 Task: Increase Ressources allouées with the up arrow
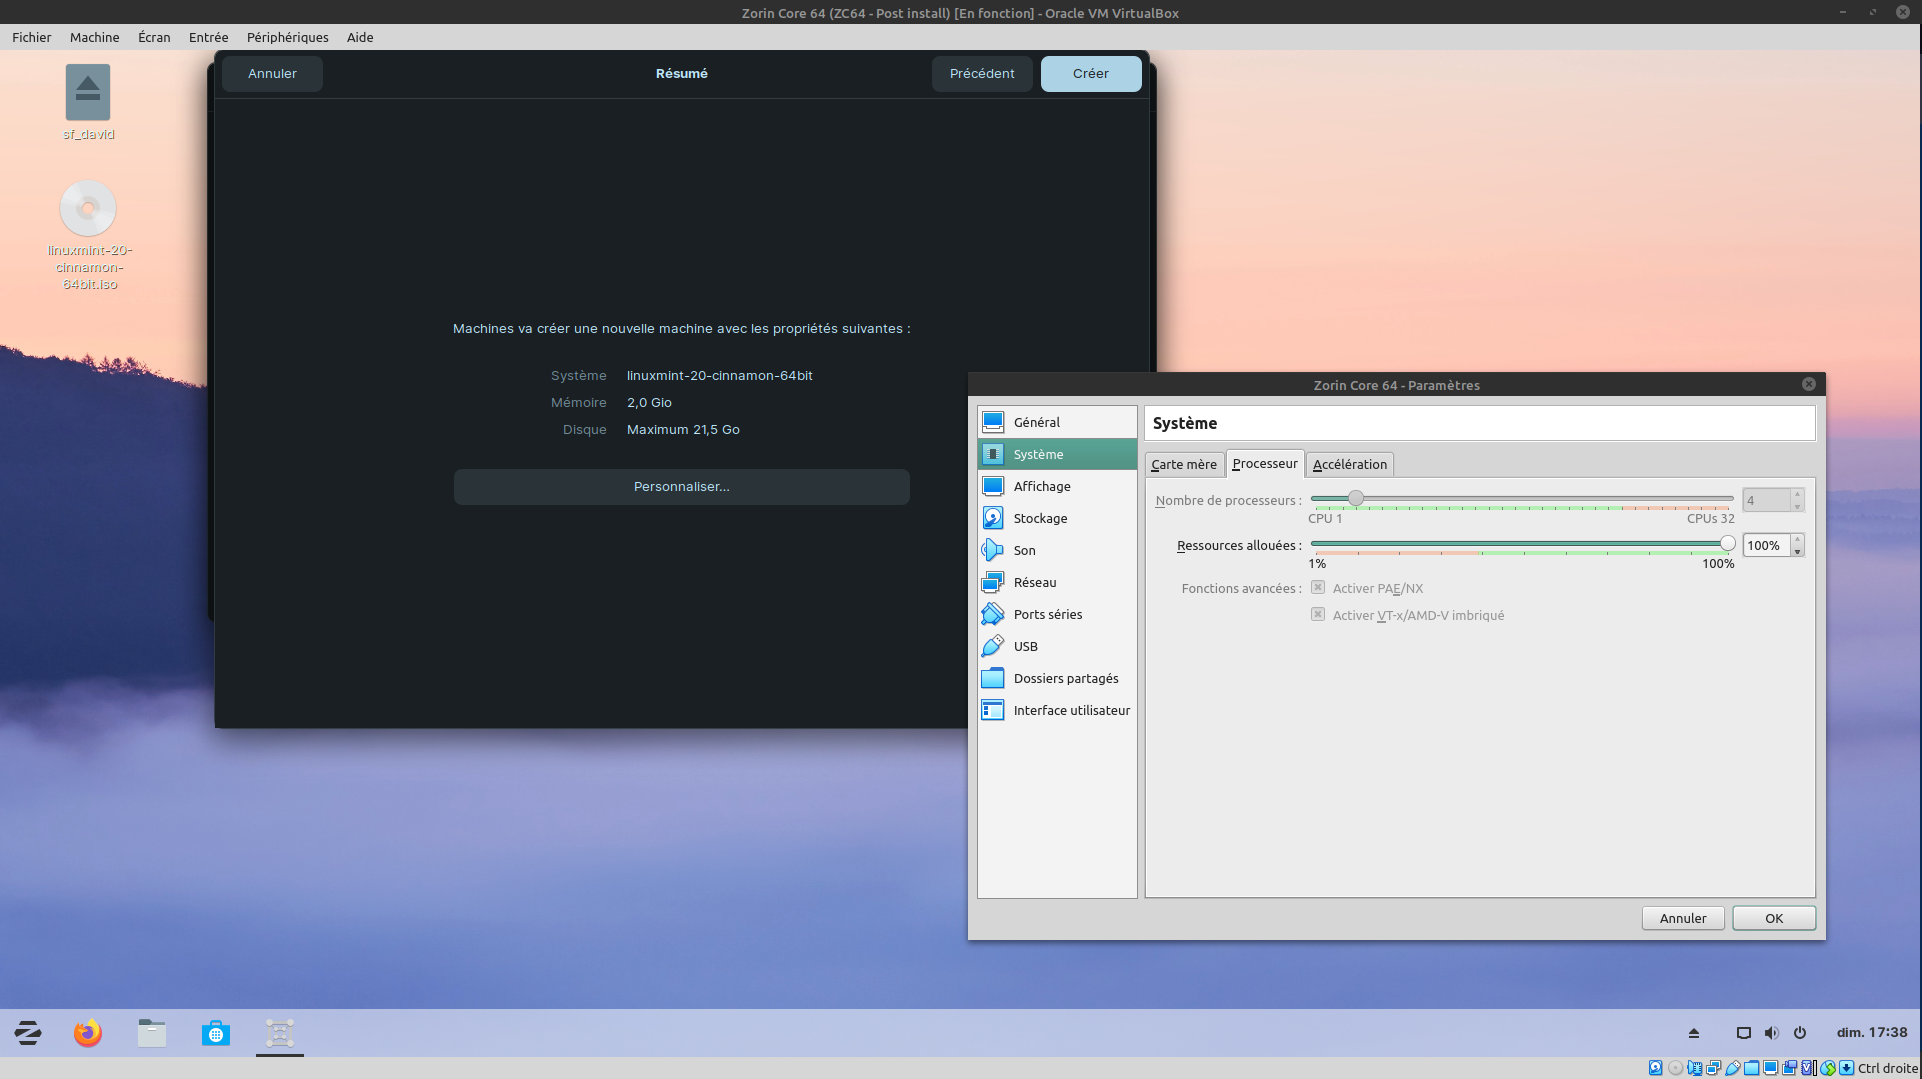click(x=1797, y=540)
